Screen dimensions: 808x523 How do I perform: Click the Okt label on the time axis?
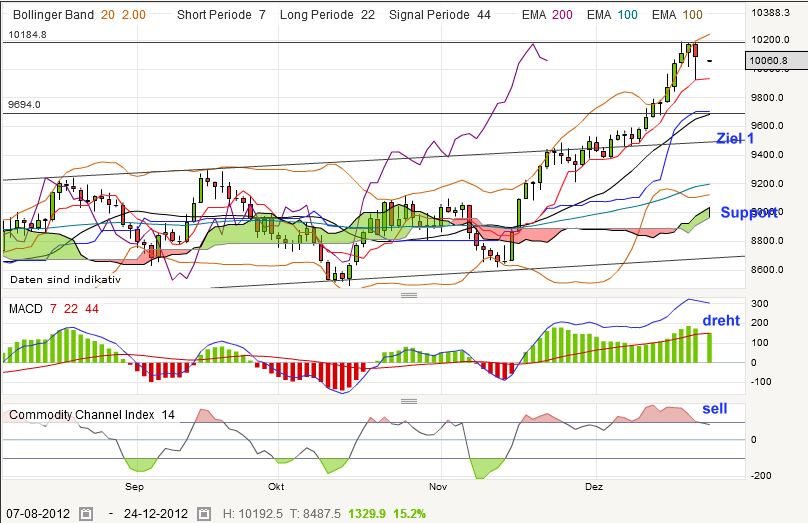pyautogui.click(x=276, y=486)
